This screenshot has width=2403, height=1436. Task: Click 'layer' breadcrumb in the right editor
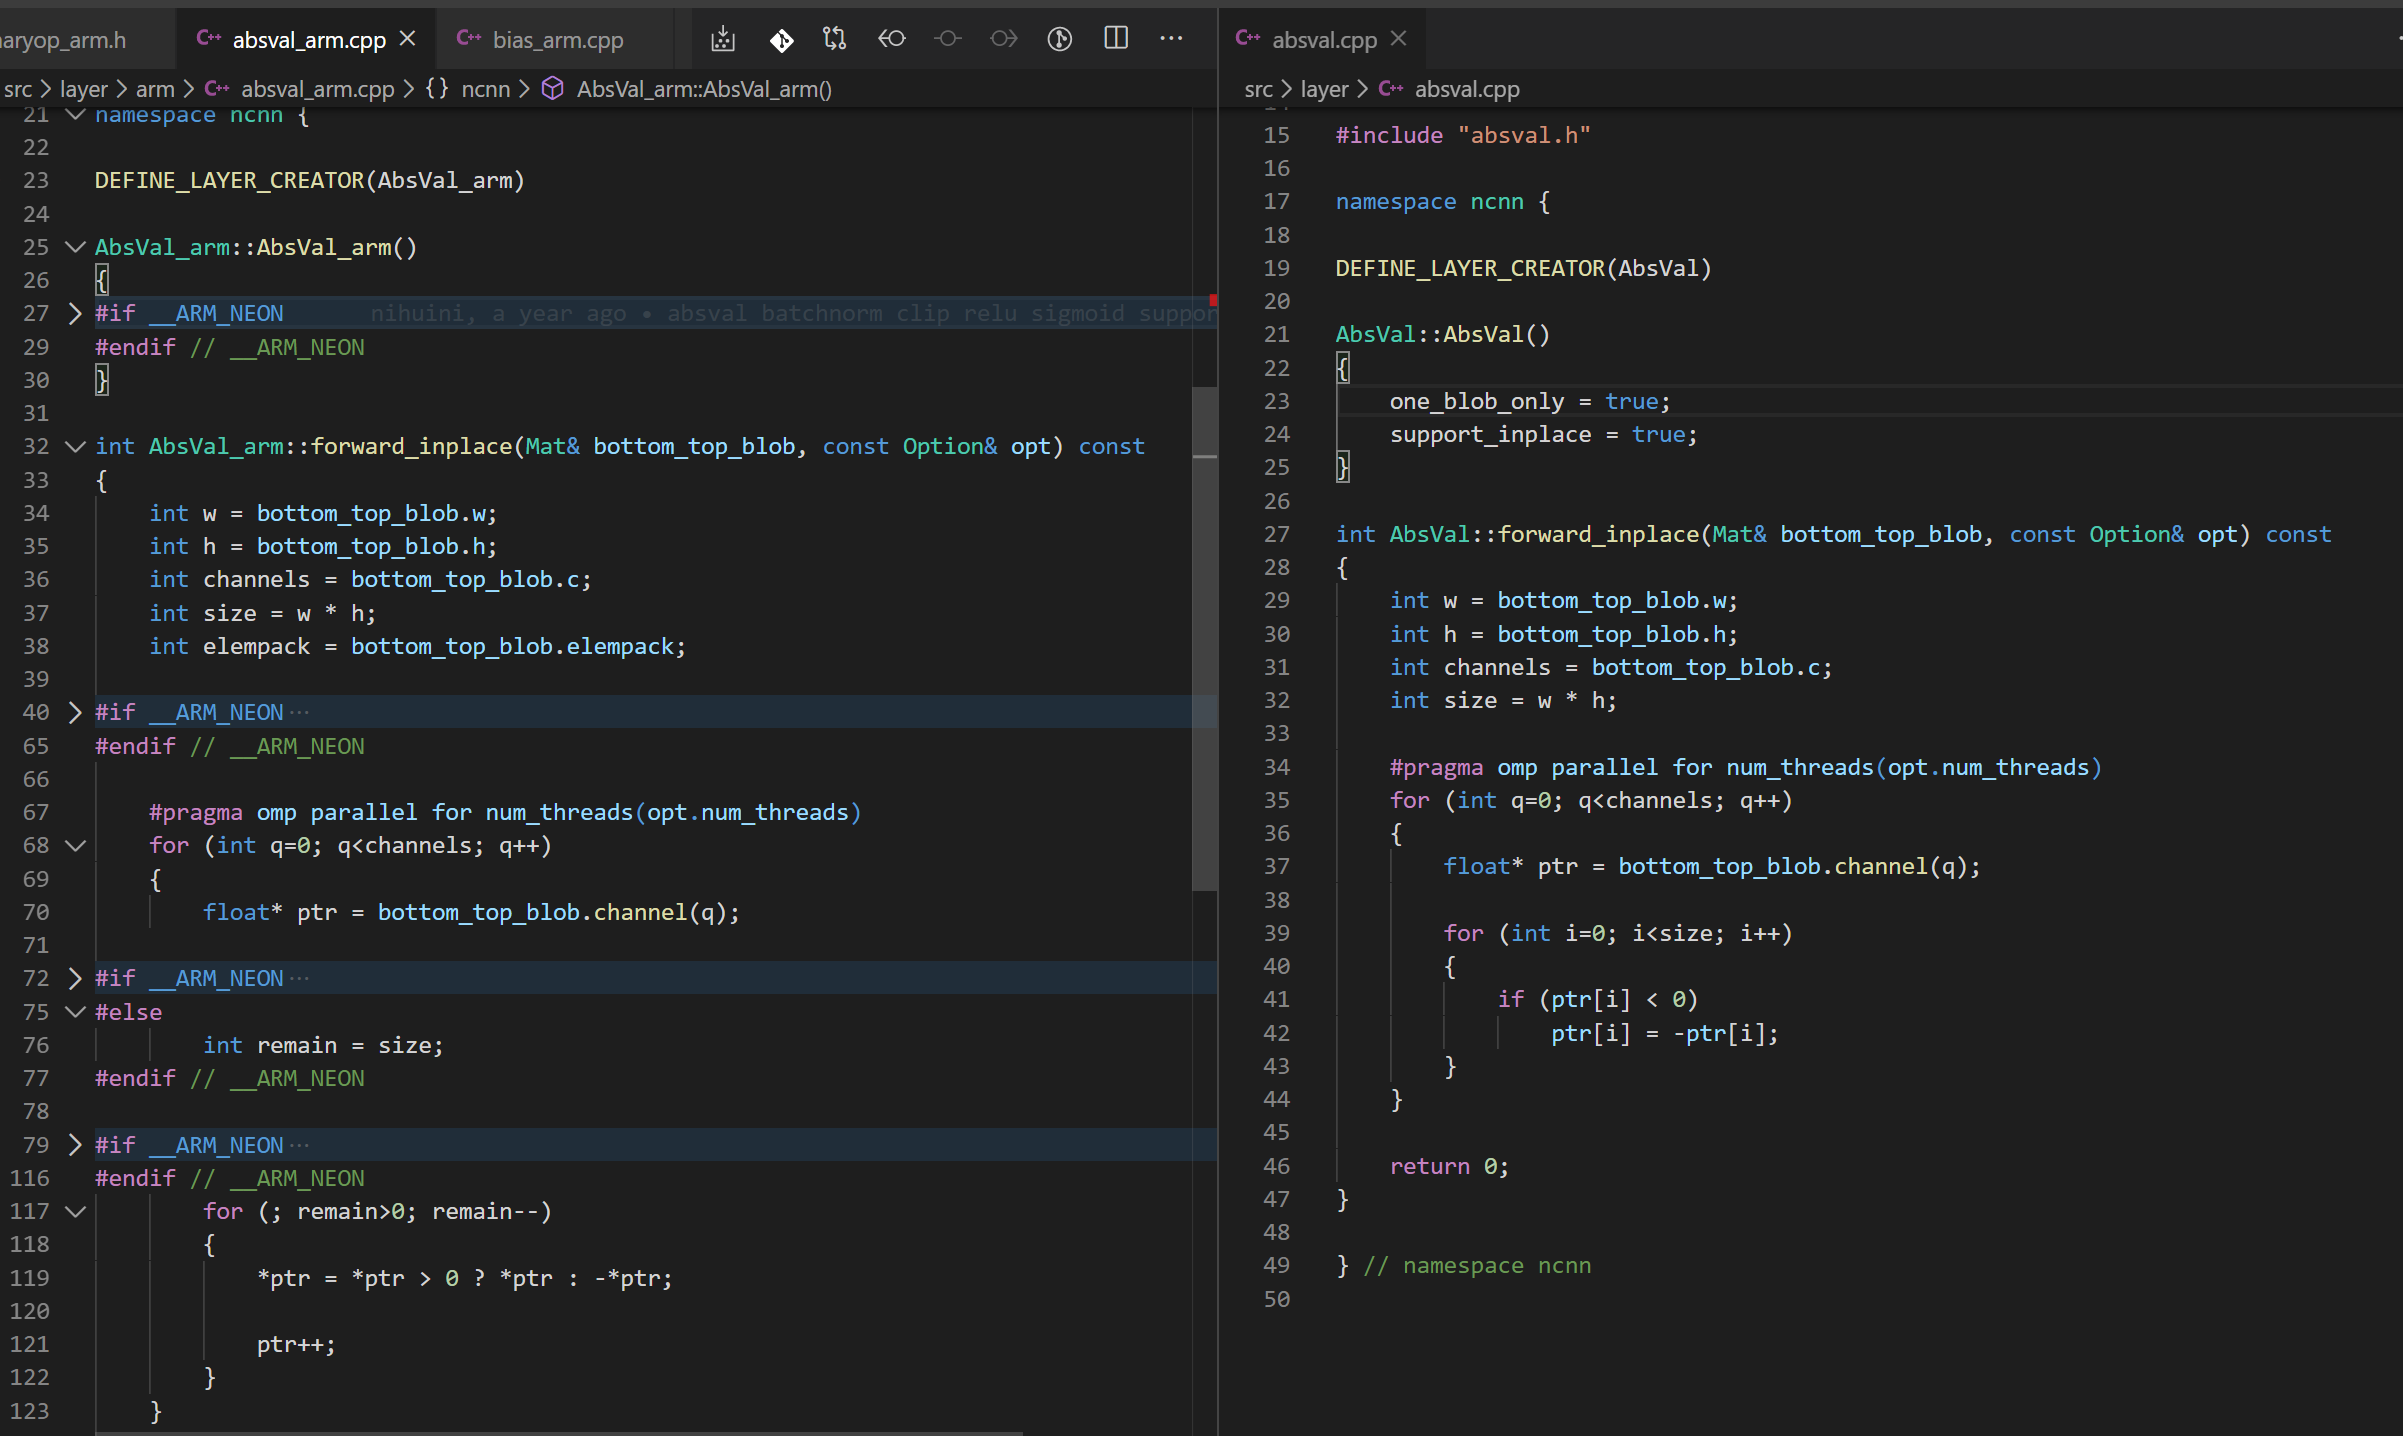click(x=1325, y=89)
